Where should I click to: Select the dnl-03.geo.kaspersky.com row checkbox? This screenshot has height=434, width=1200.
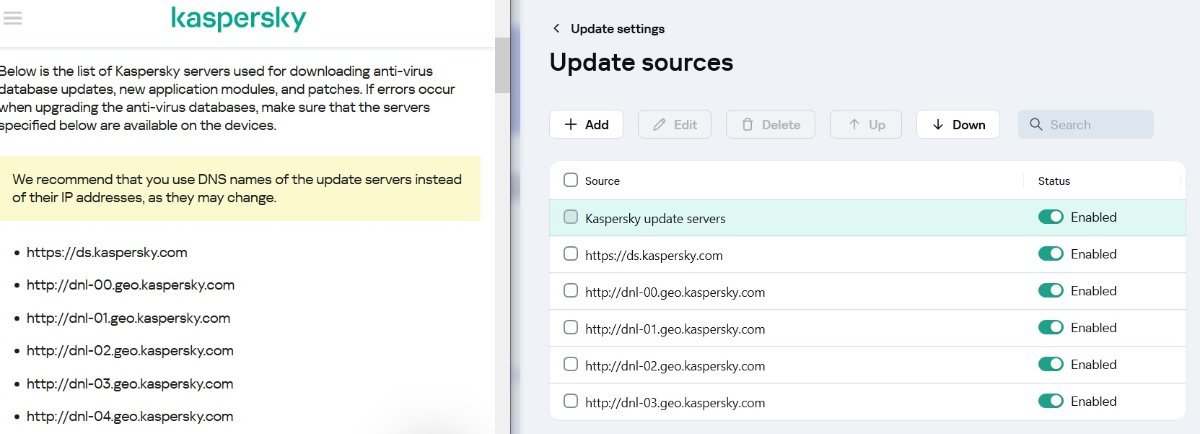pos(571,402)
